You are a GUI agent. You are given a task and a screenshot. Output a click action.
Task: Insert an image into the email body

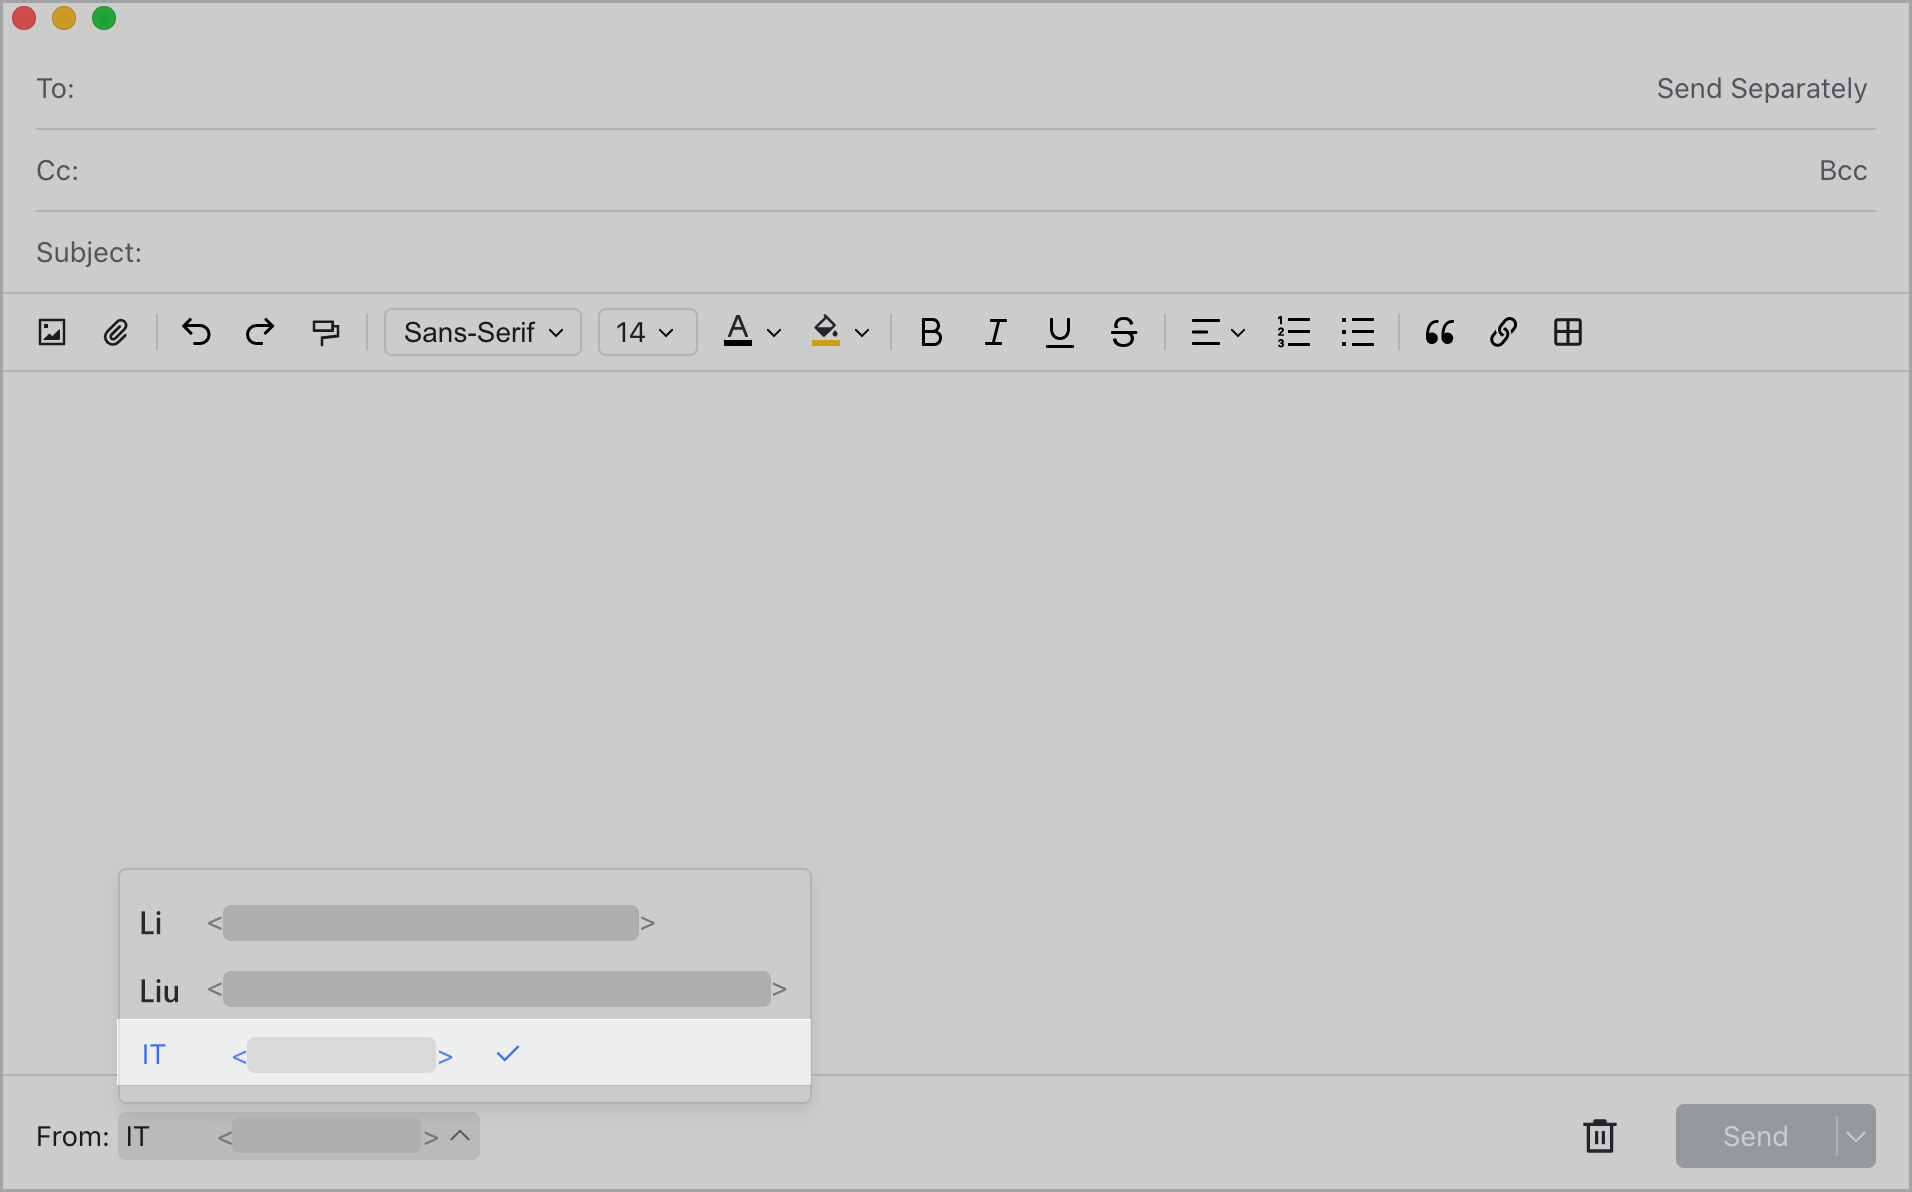(x=51, y=332)
